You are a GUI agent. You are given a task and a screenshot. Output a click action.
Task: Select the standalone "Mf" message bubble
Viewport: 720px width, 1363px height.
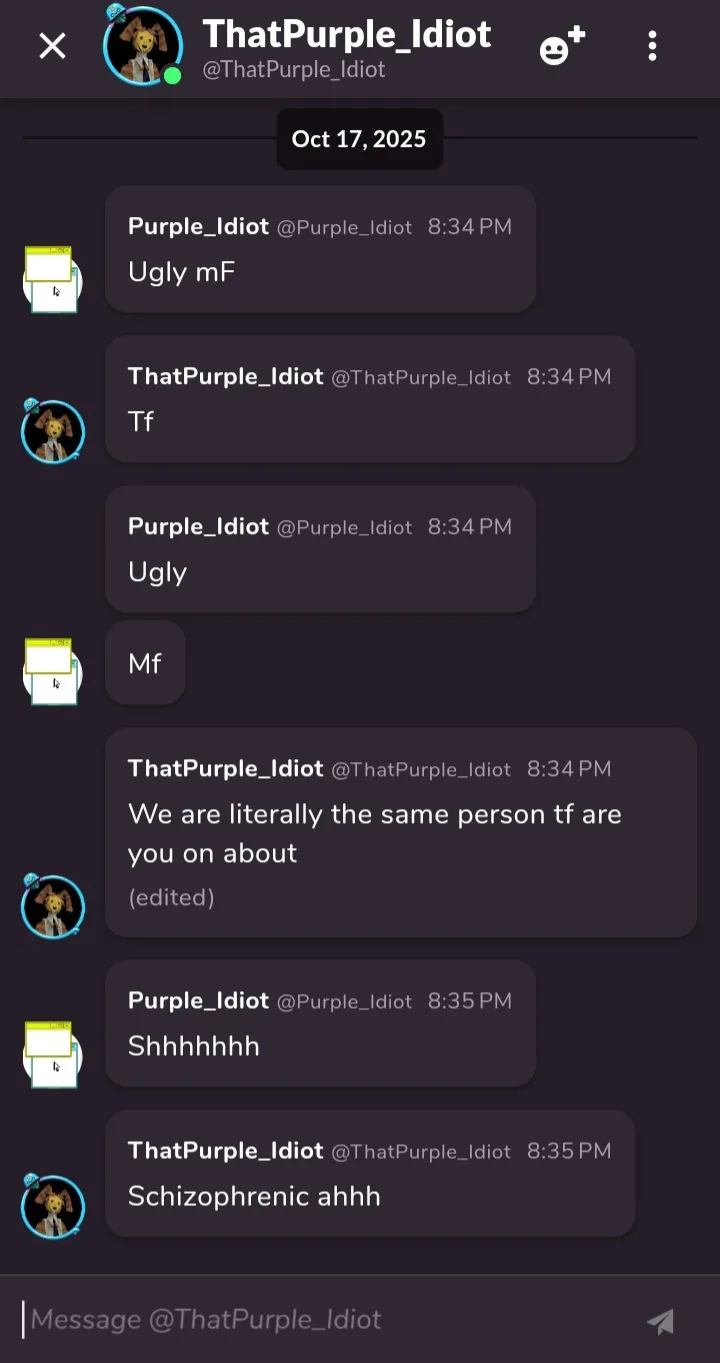(x=145, y=664)
